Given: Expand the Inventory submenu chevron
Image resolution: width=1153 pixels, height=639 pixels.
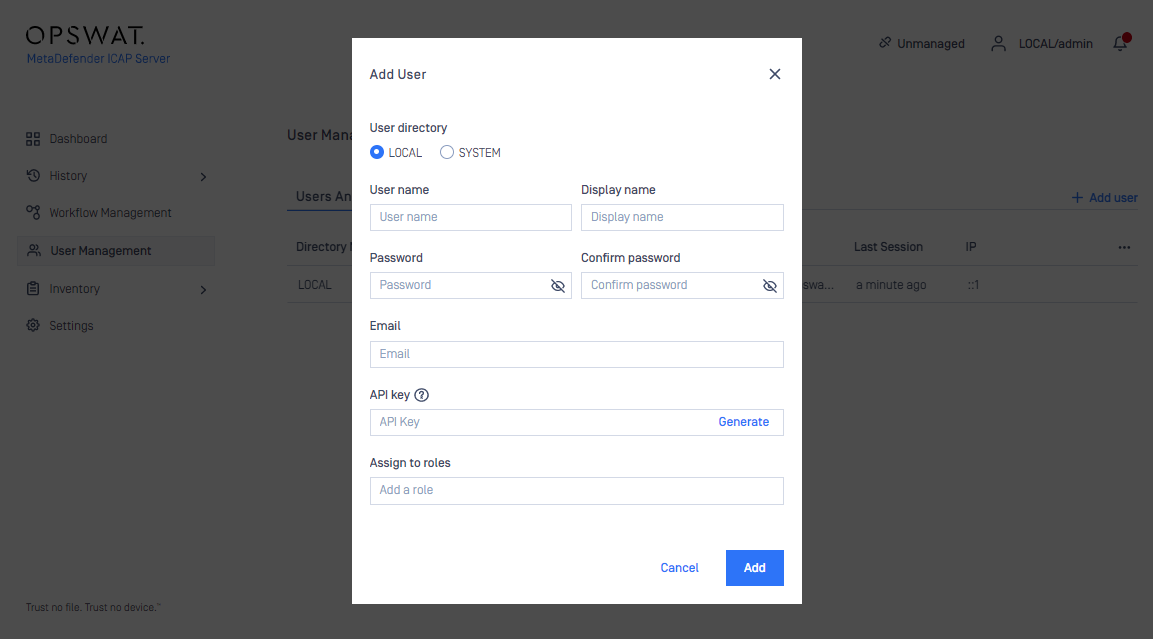Looking at the screenshot, I should click(203, 290).
